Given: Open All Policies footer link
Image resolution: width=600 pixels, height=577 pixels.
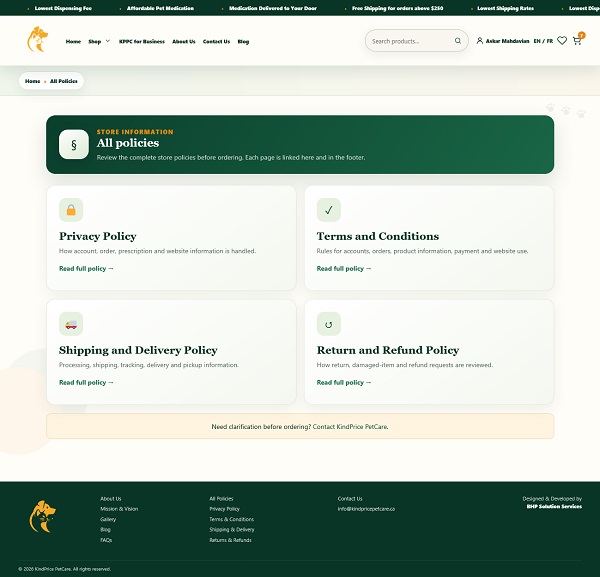Looking at the screenshot, I should 221,499.
